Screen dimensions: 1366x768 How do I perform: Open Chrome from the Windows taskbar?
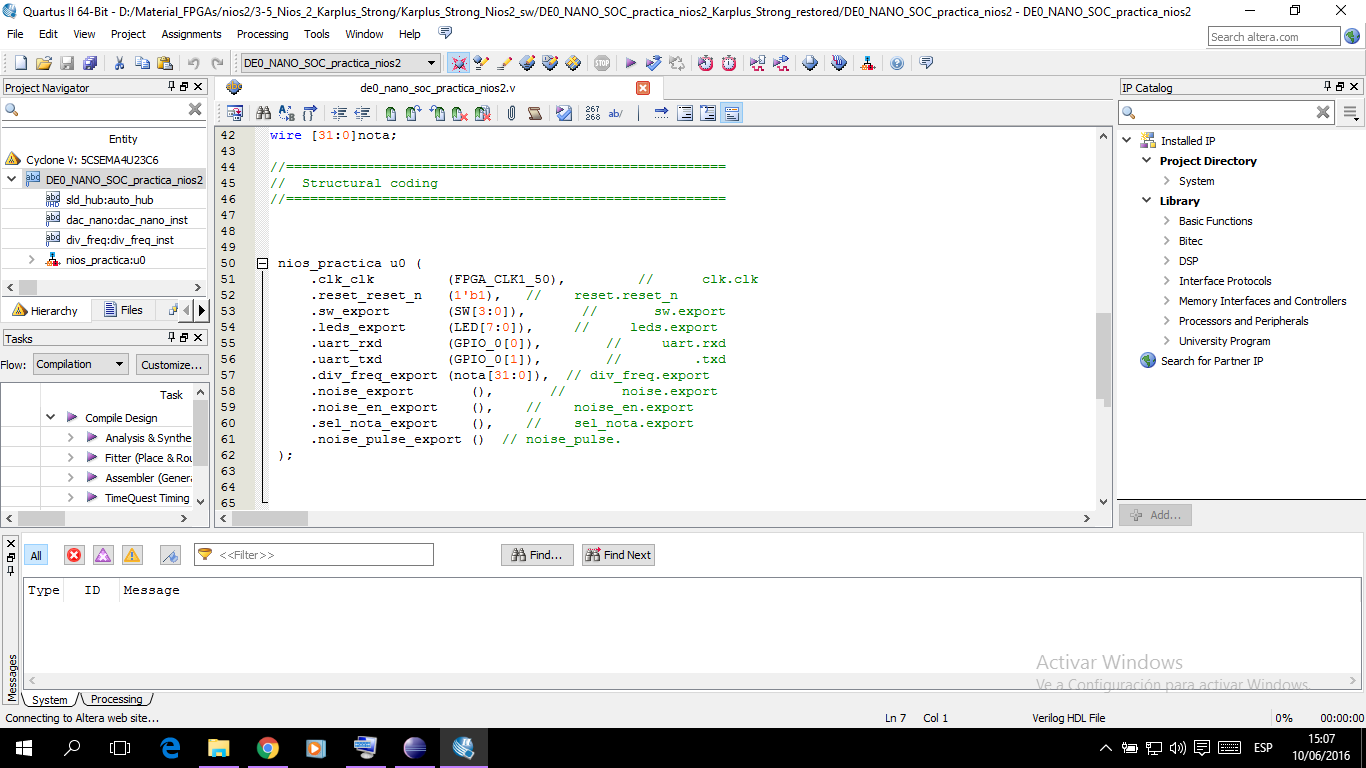click(x=267, y=747)
